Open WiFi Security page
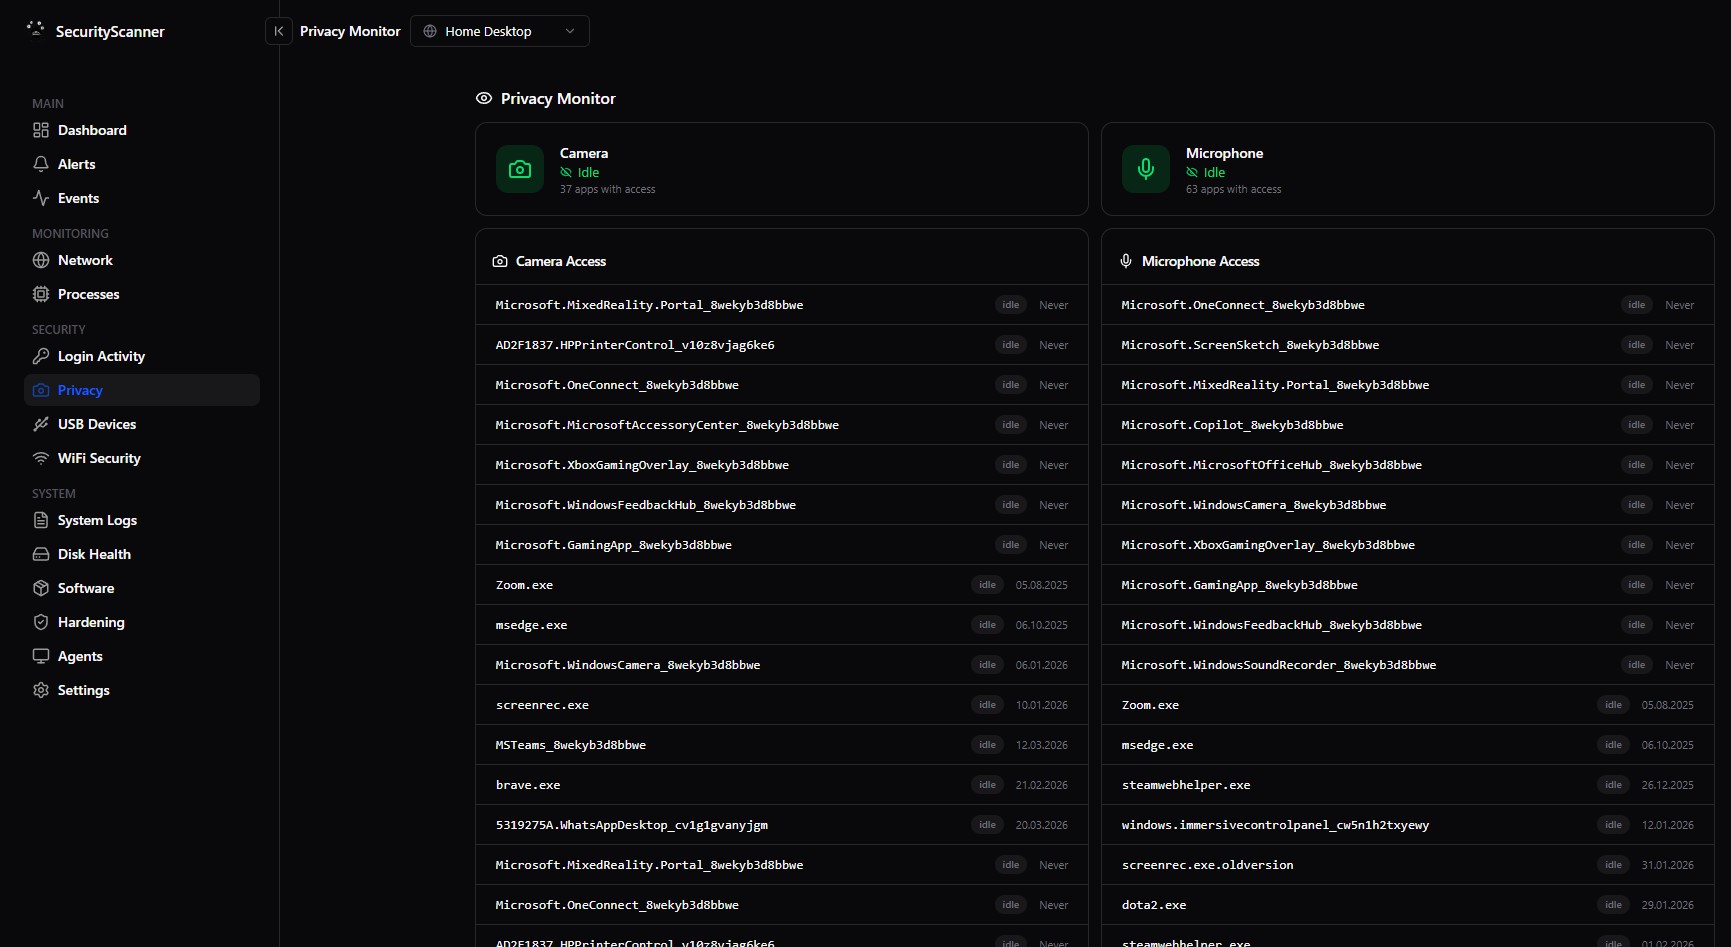 point(99,458)
